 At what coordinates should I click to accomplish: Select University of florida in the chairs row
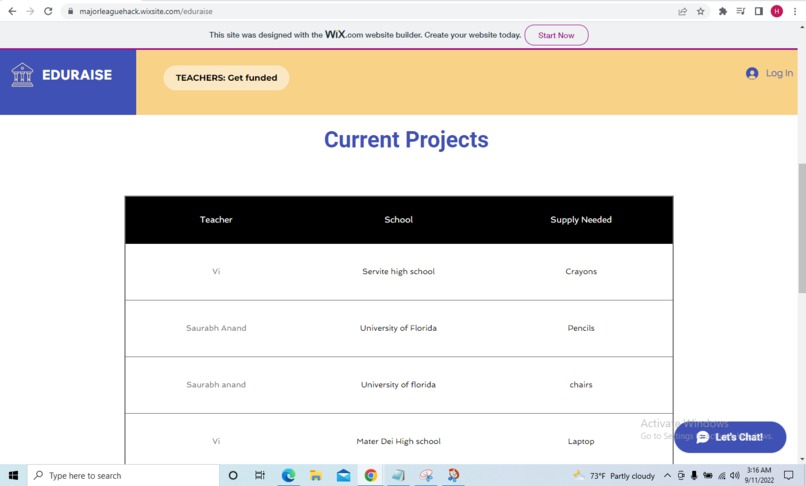(x=398, y=385)
